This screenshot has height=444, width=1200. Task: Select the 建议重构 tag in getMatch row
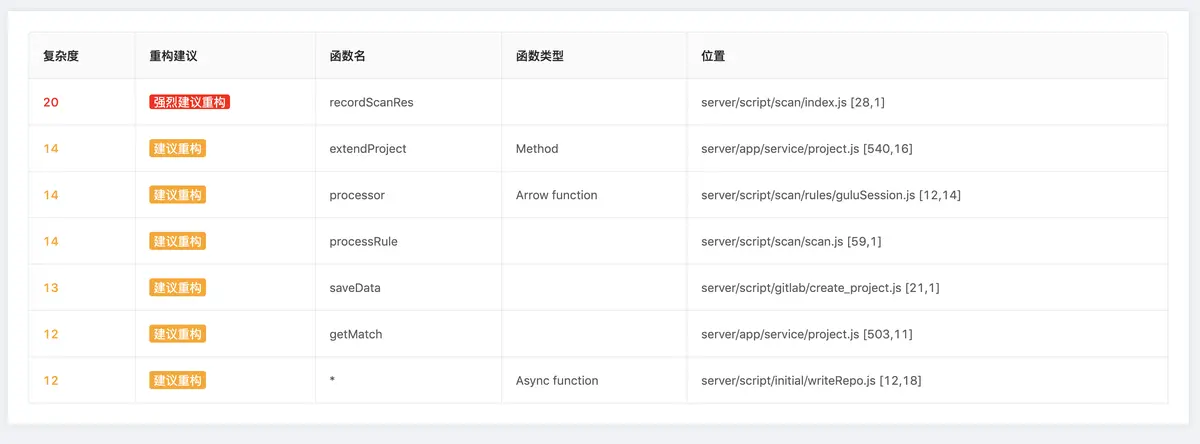[x=177, y=334]
